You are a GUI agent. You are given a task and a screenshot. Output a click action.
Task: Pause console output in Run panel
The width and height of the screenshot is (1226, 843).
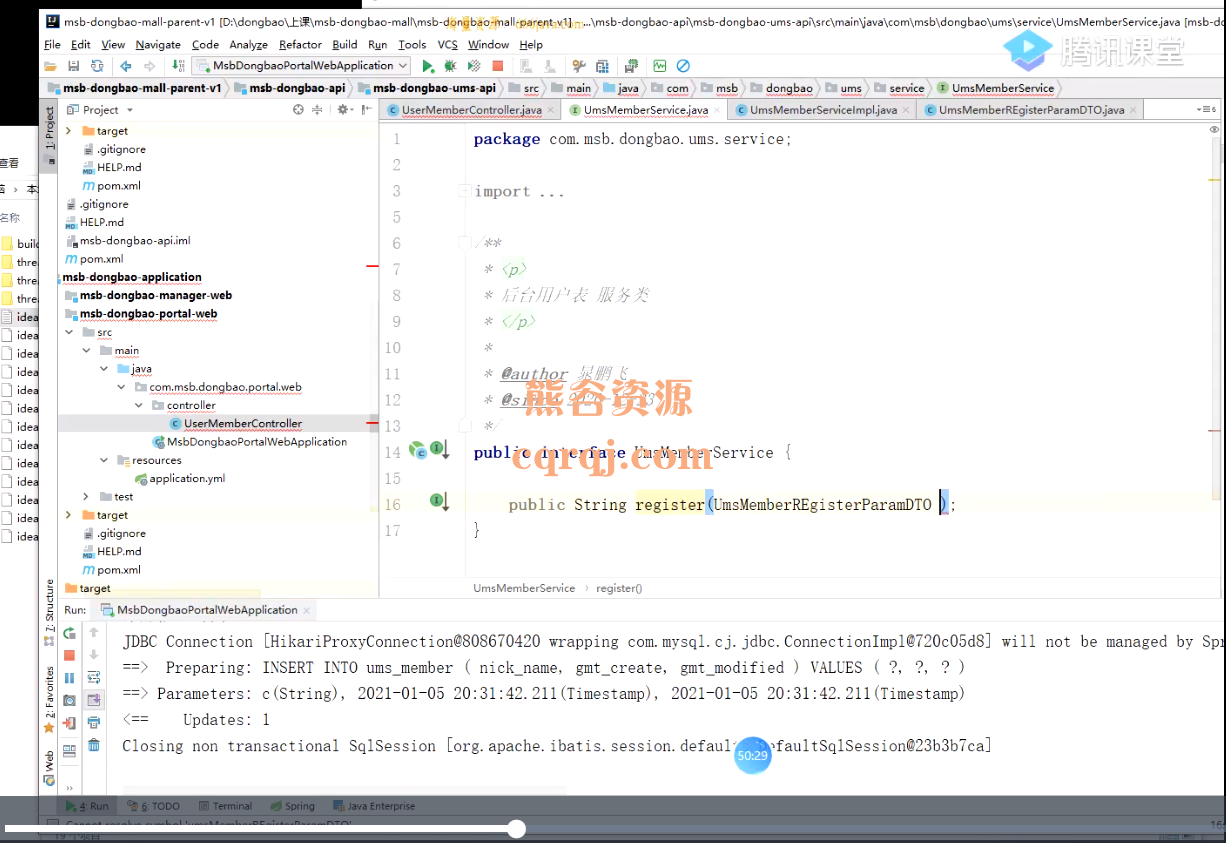pyautogui.click(x=69, y=678)
